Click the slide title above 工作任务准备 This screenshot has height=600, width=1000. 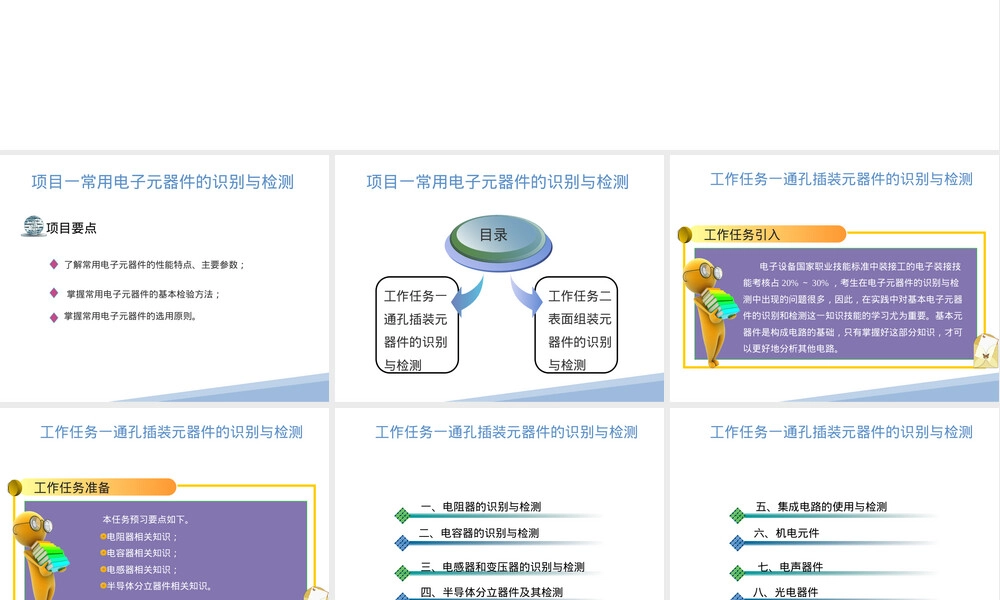tap(172, 432)
